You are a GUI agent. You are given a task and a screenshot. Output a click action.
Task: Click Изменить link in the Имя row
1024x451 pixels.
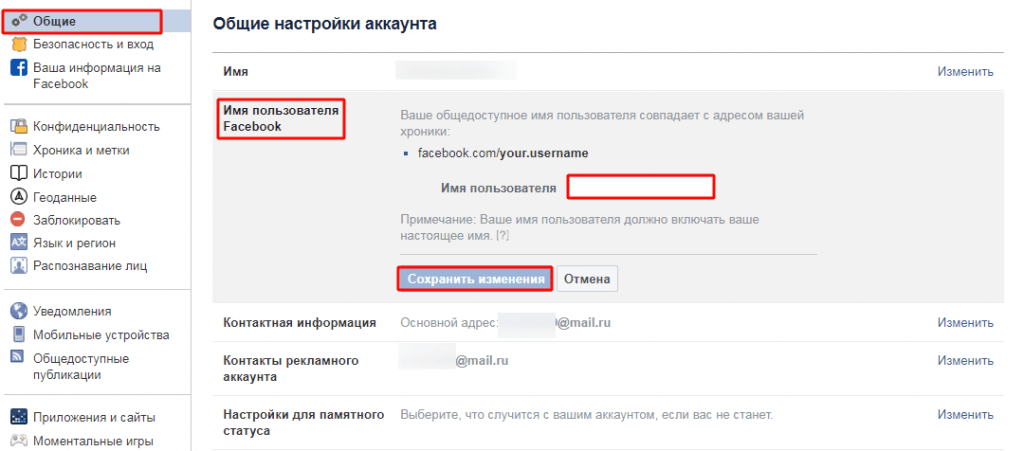(x=965, y=72)
